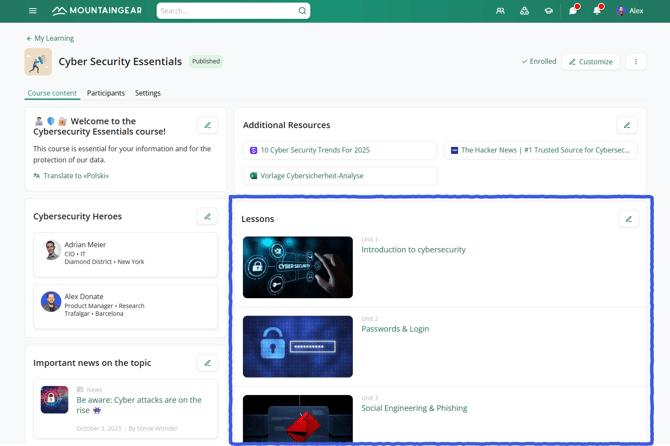Switch to the Participants tab

(106, 93)
